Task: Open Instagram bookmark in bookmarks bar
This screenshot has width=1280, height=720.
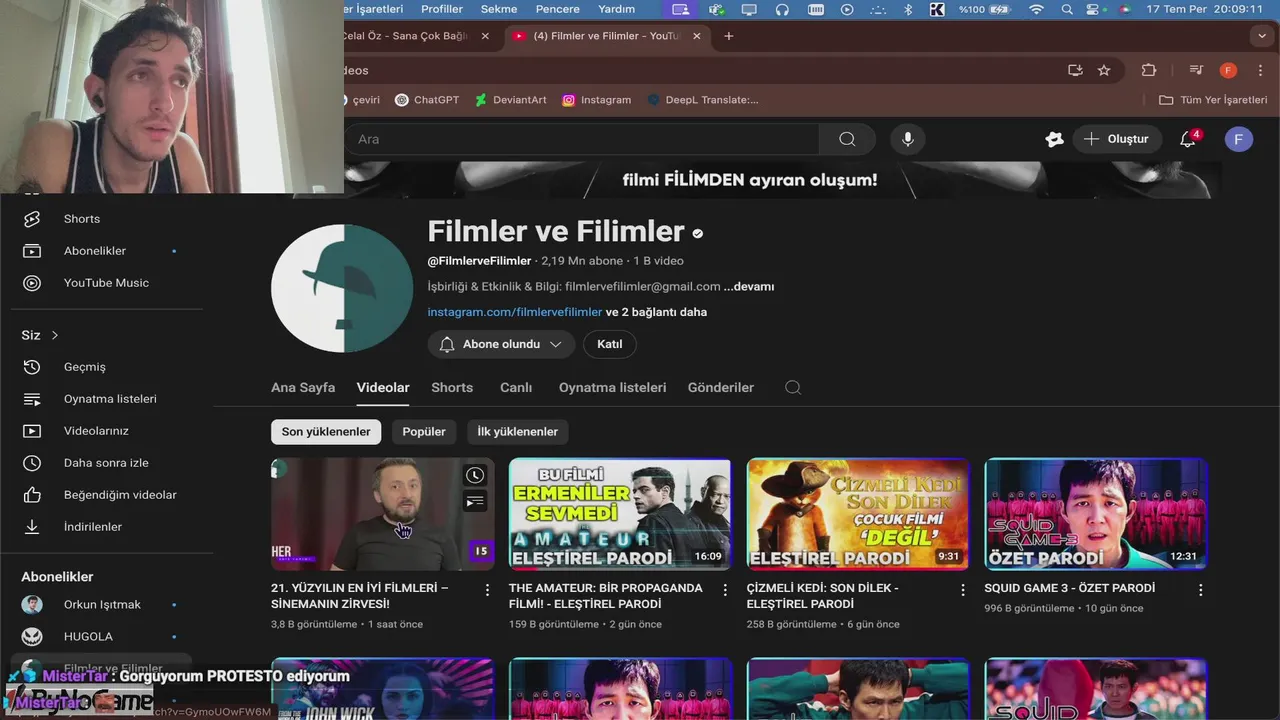Action: click(596, 100)
